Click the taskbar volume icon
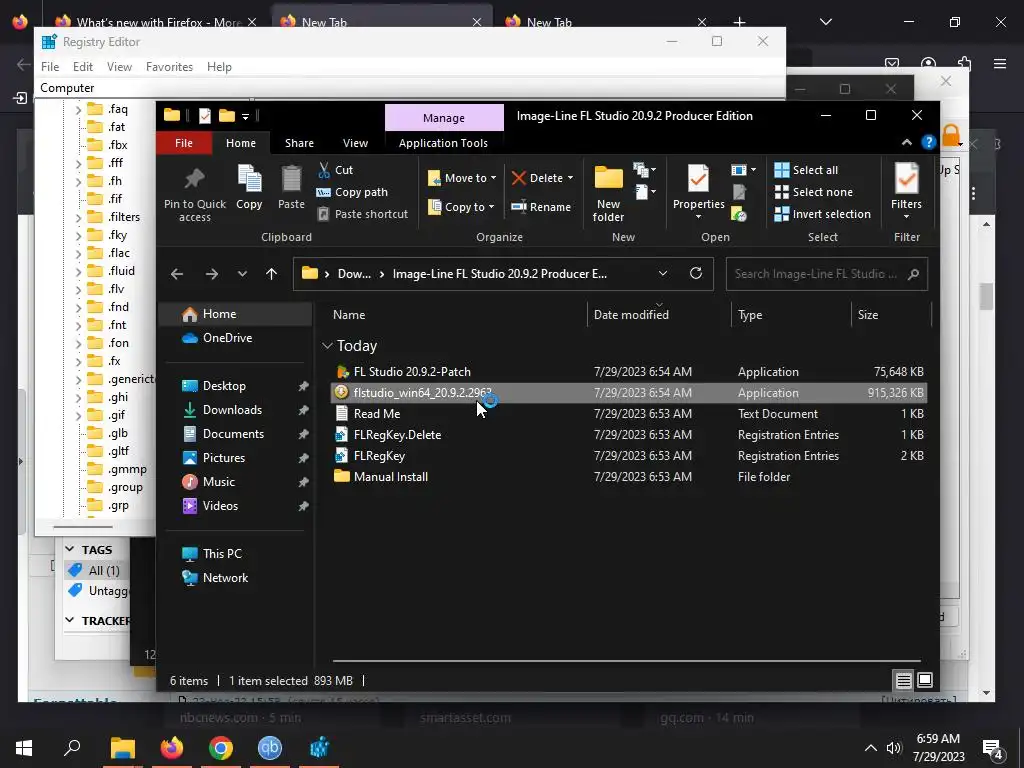The image size is (1024, 768). click(x=893, y=748)
